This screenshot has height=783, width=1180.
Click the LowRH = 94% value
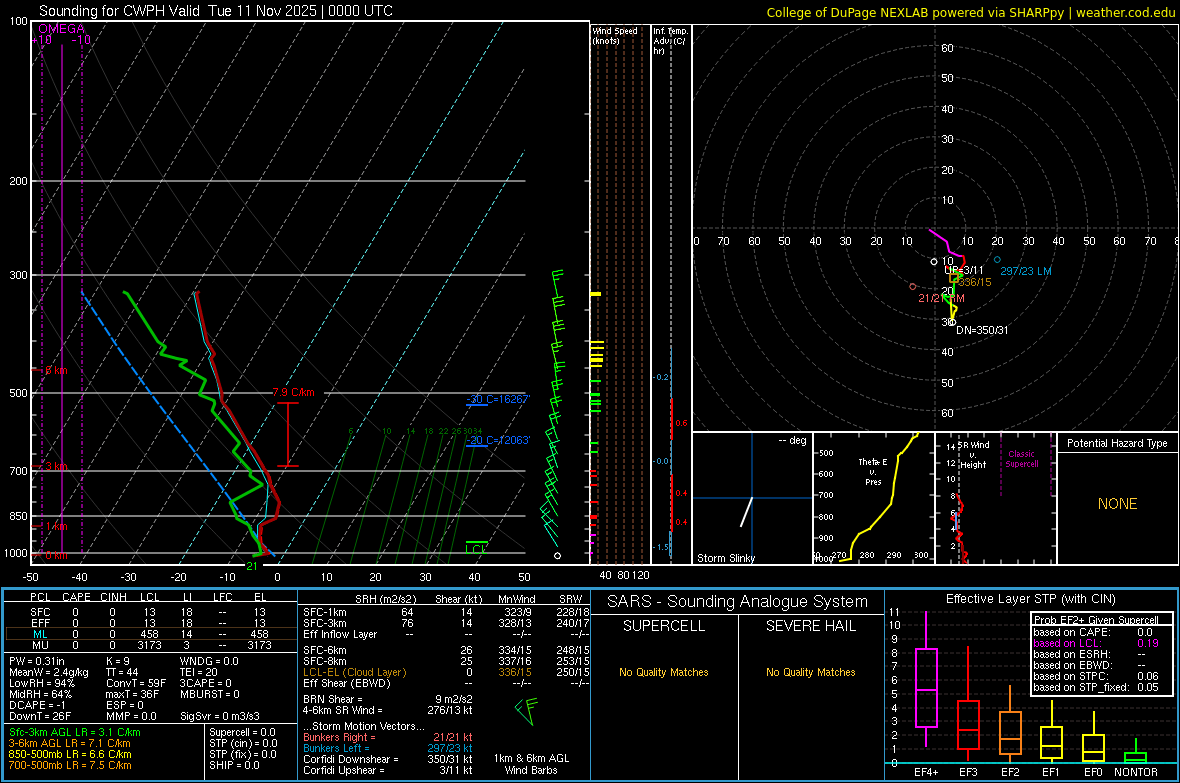pos(41,683)
